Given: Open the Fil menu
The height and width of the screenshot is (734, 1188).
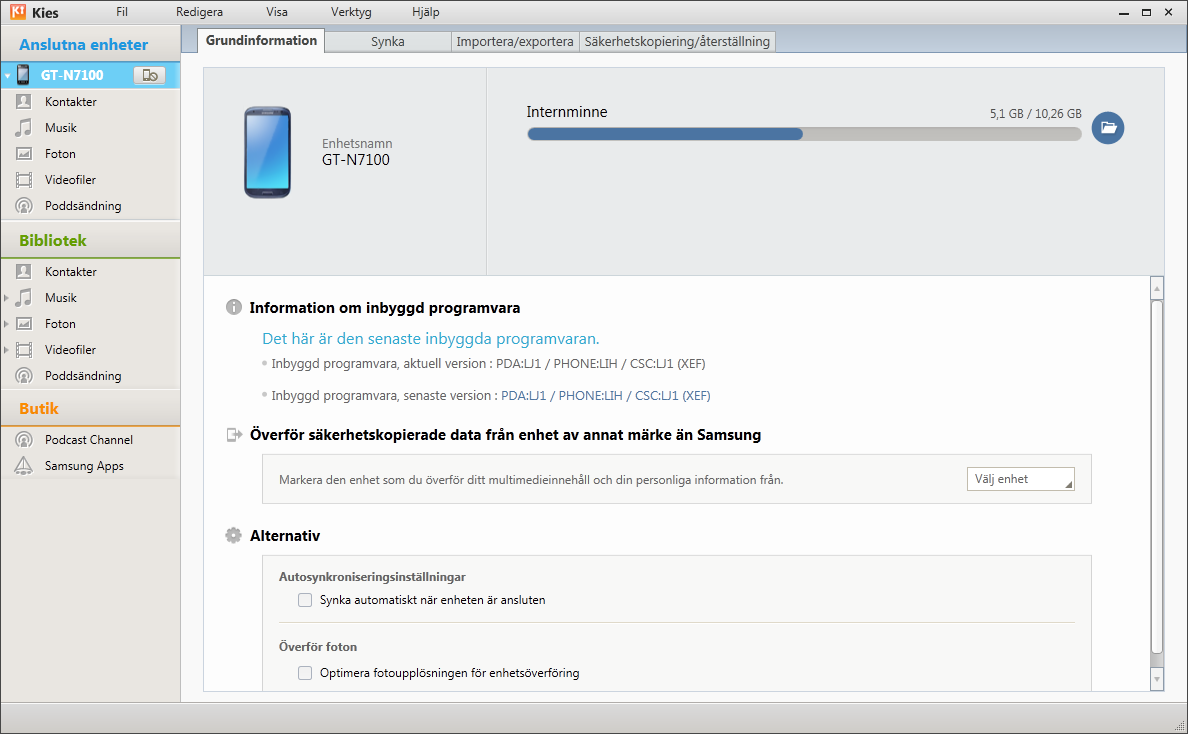Looking at the screenshot, I should tap(122, 12).
